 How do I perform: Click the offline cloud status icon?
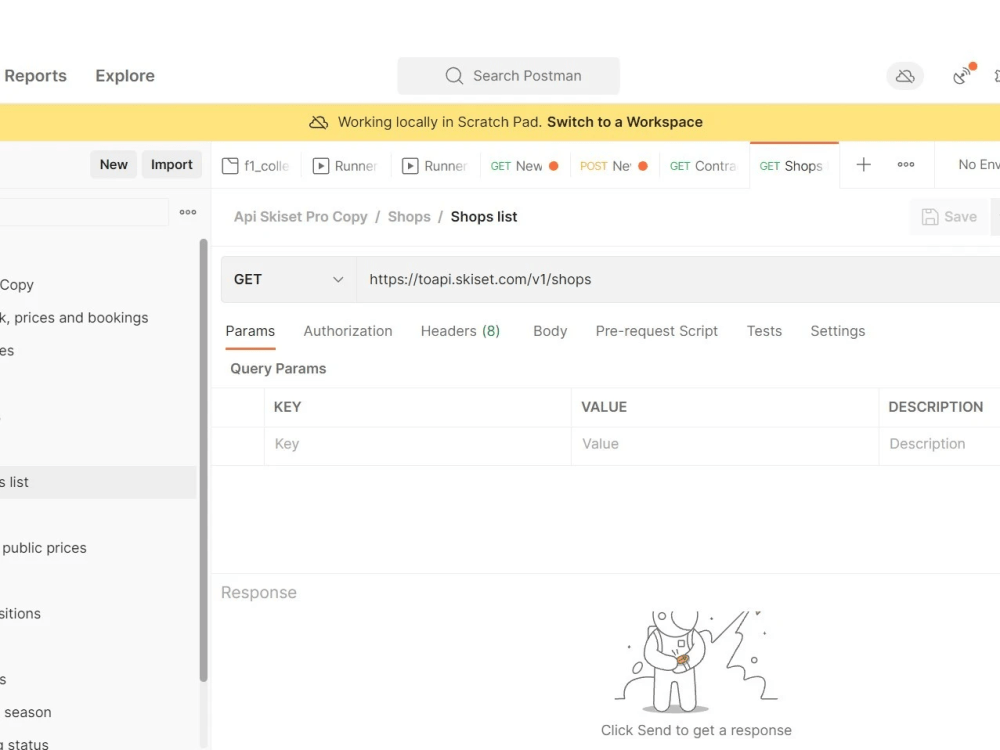(x=905, y=75)
